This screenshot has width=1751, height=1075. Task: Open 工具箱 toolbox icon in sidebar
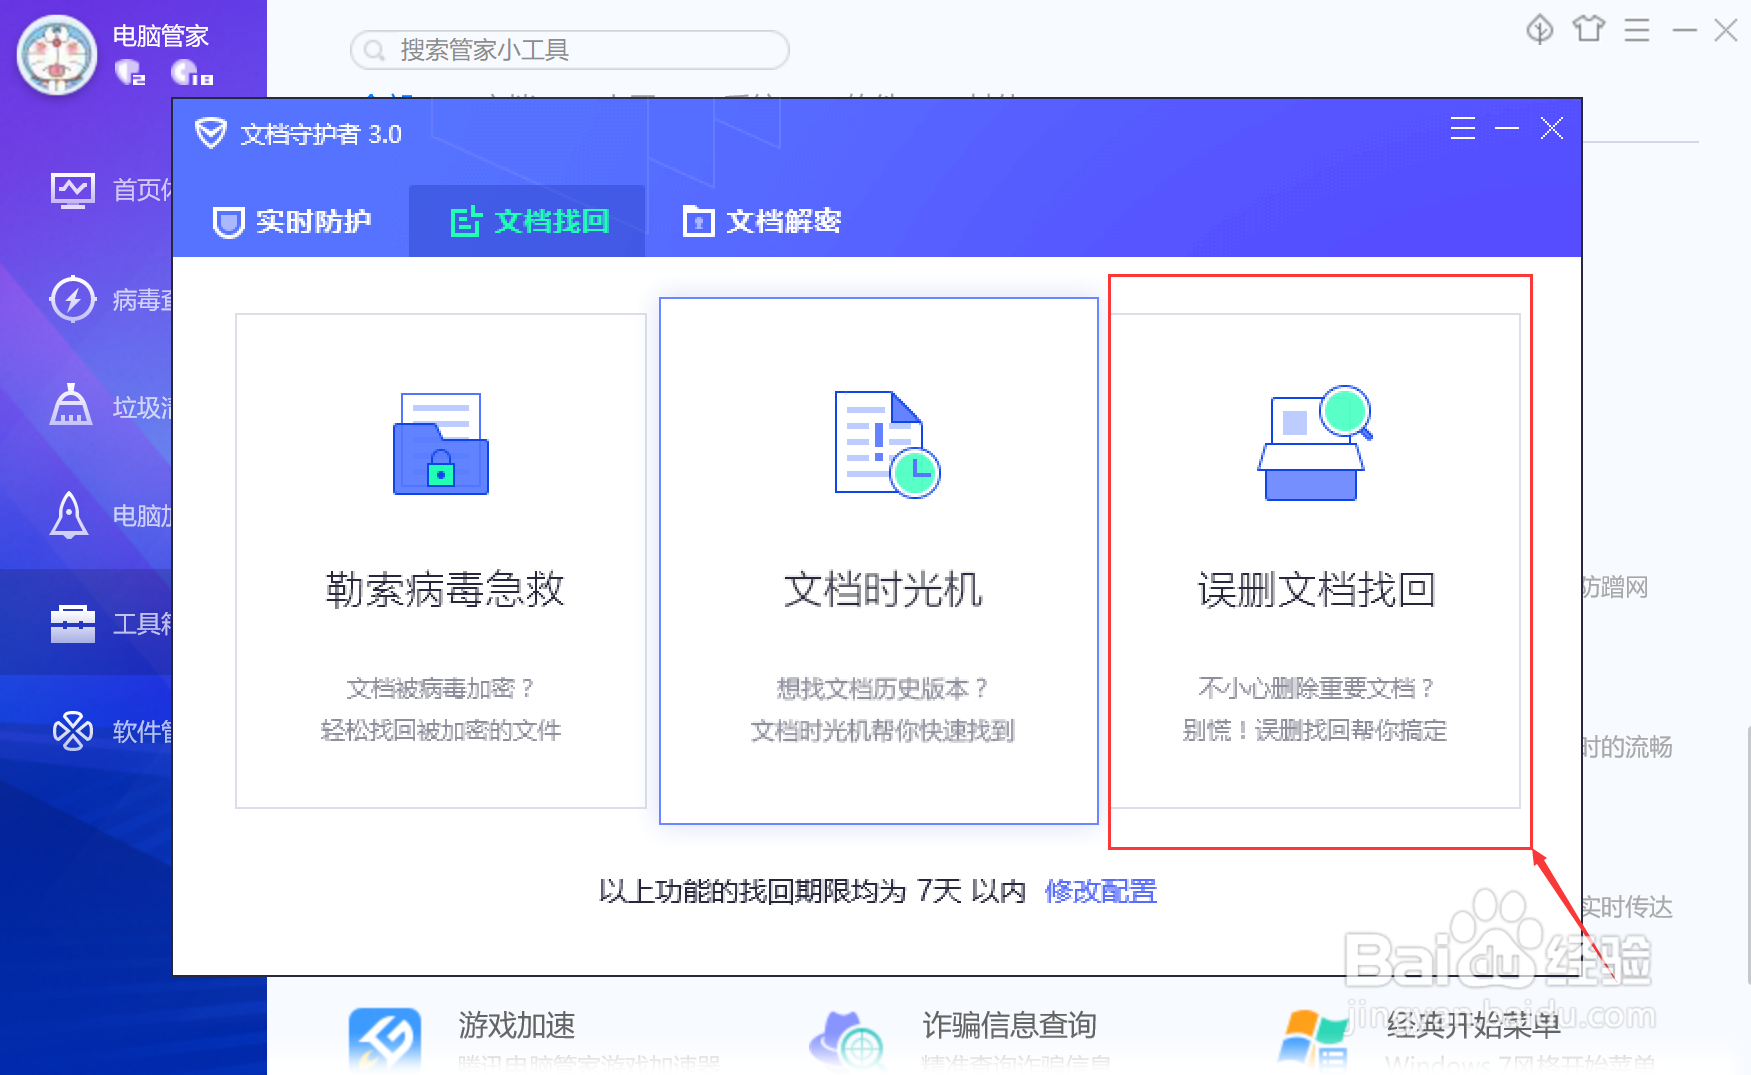click(73, 623)
